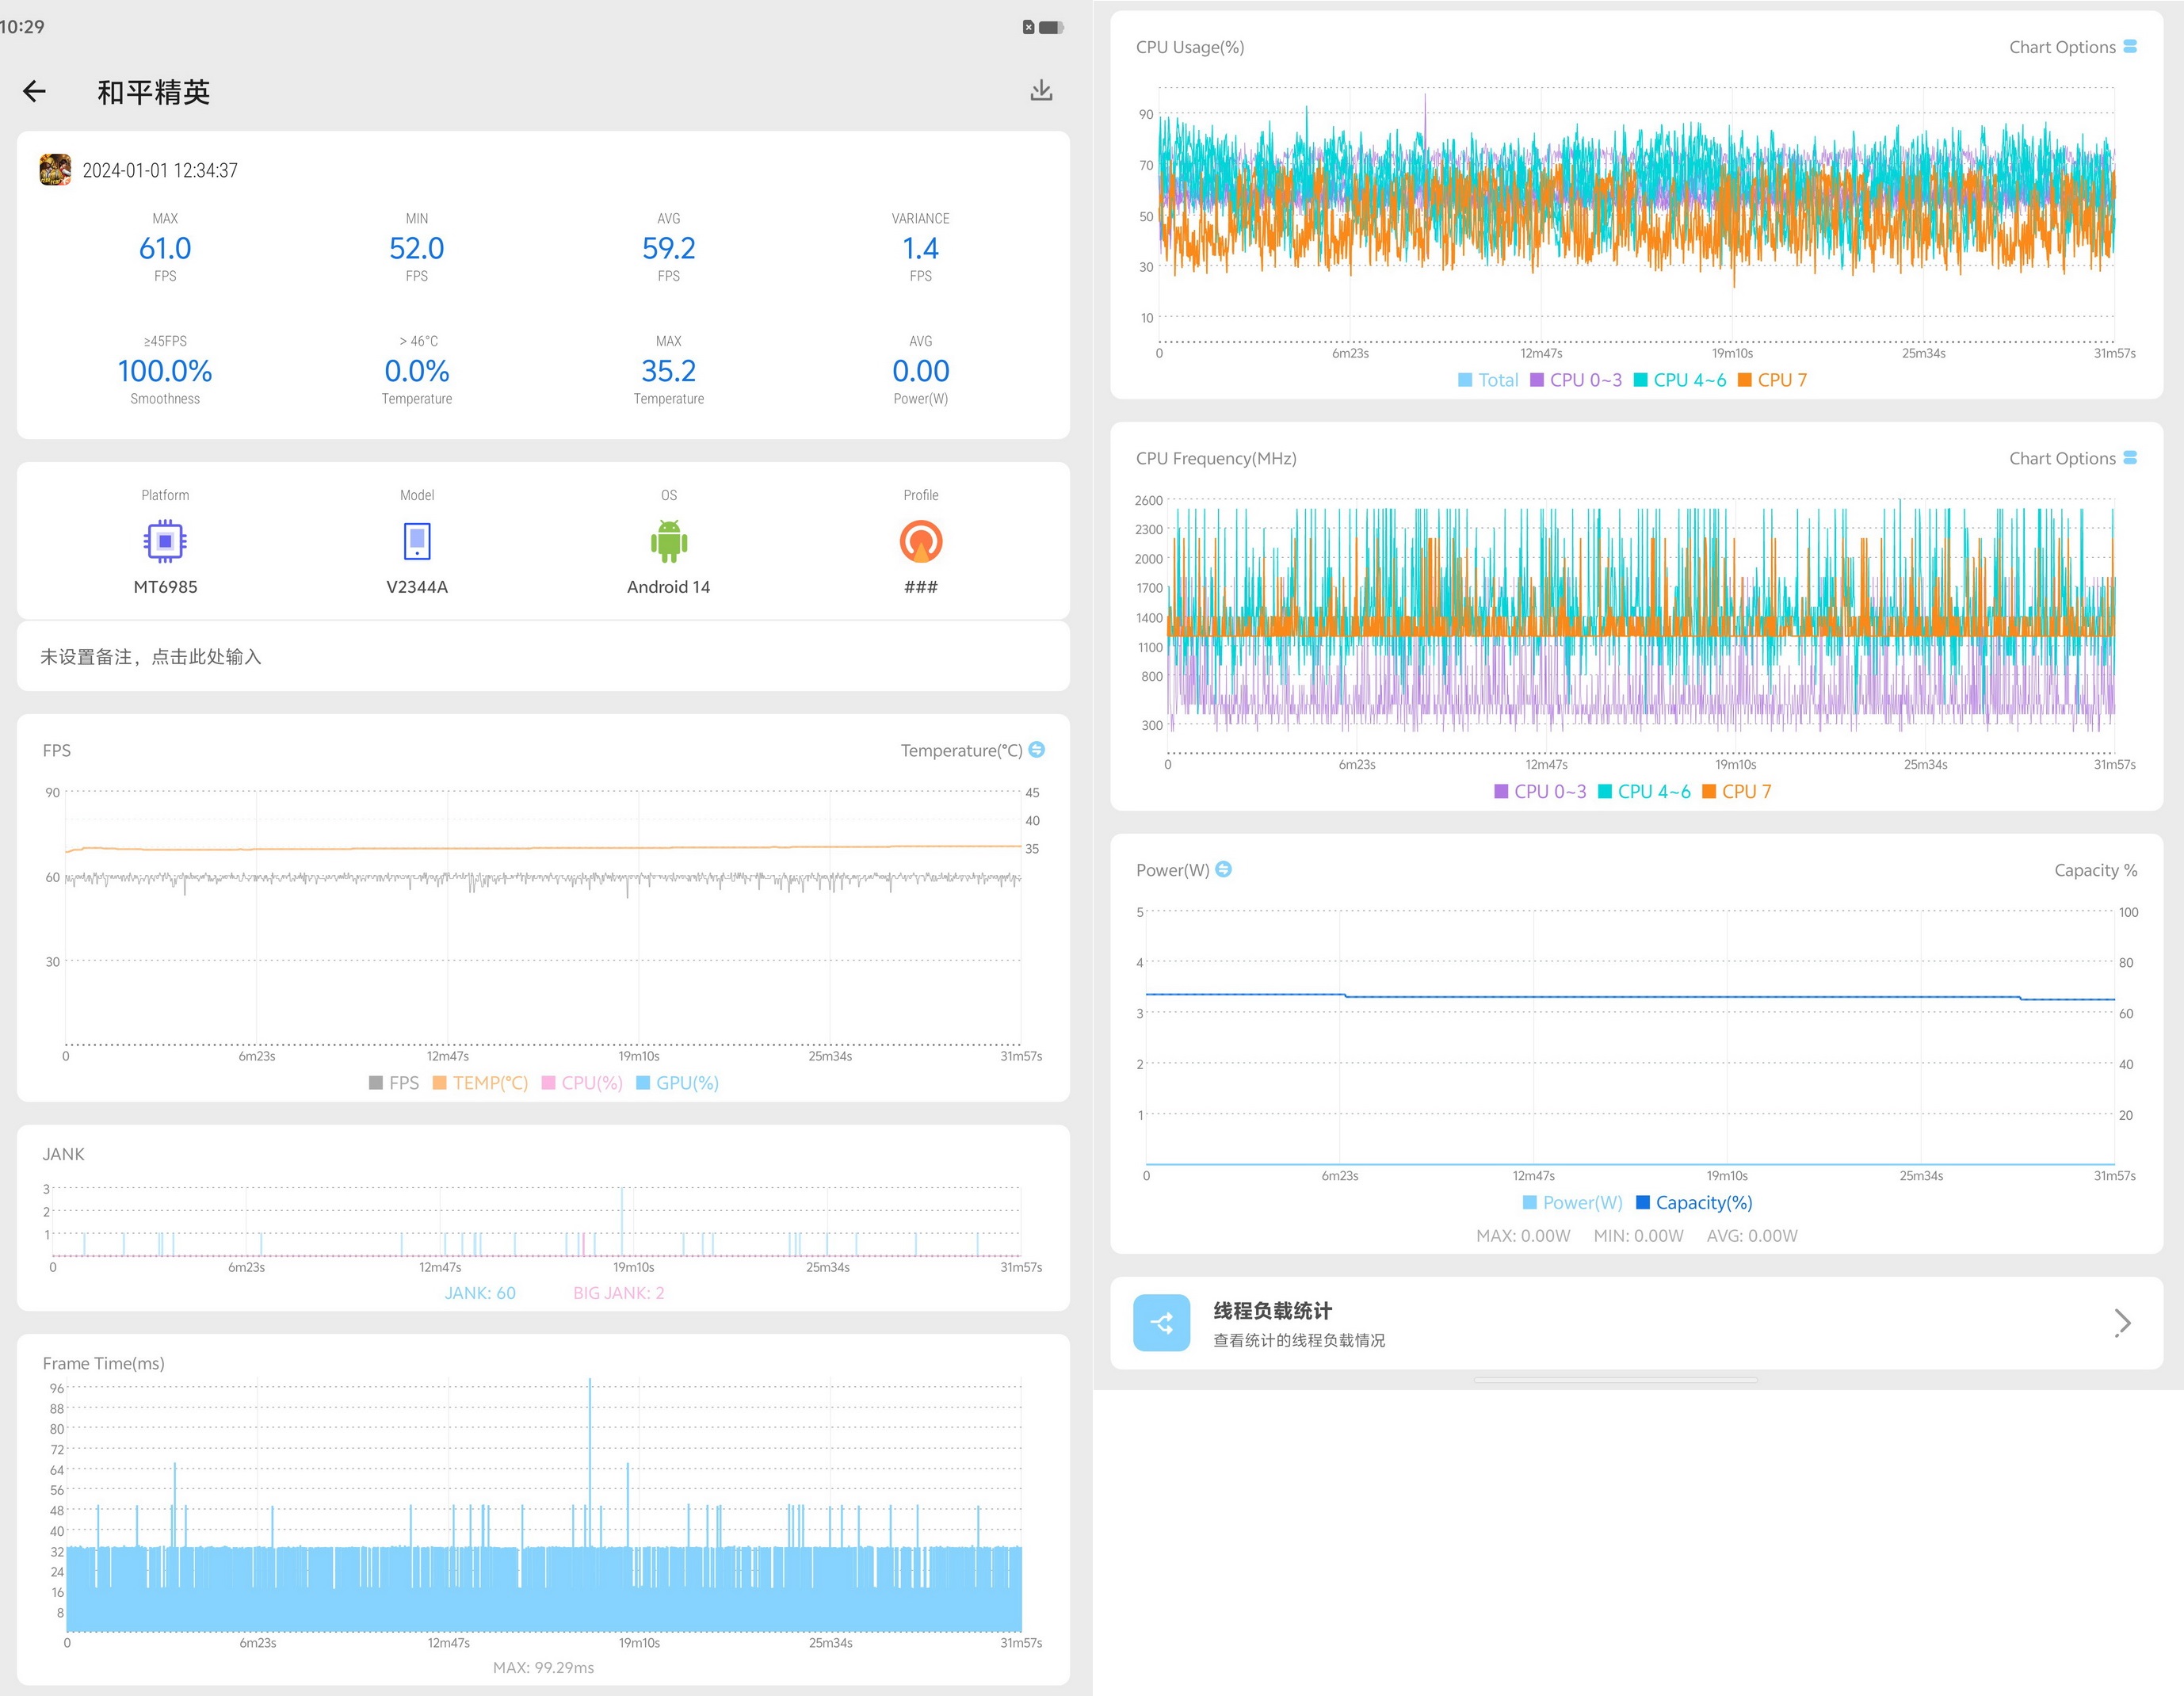Click the MAX: 99.29ms frame time label
Screen dimensions: 2184x1696
pos(543,1668)
